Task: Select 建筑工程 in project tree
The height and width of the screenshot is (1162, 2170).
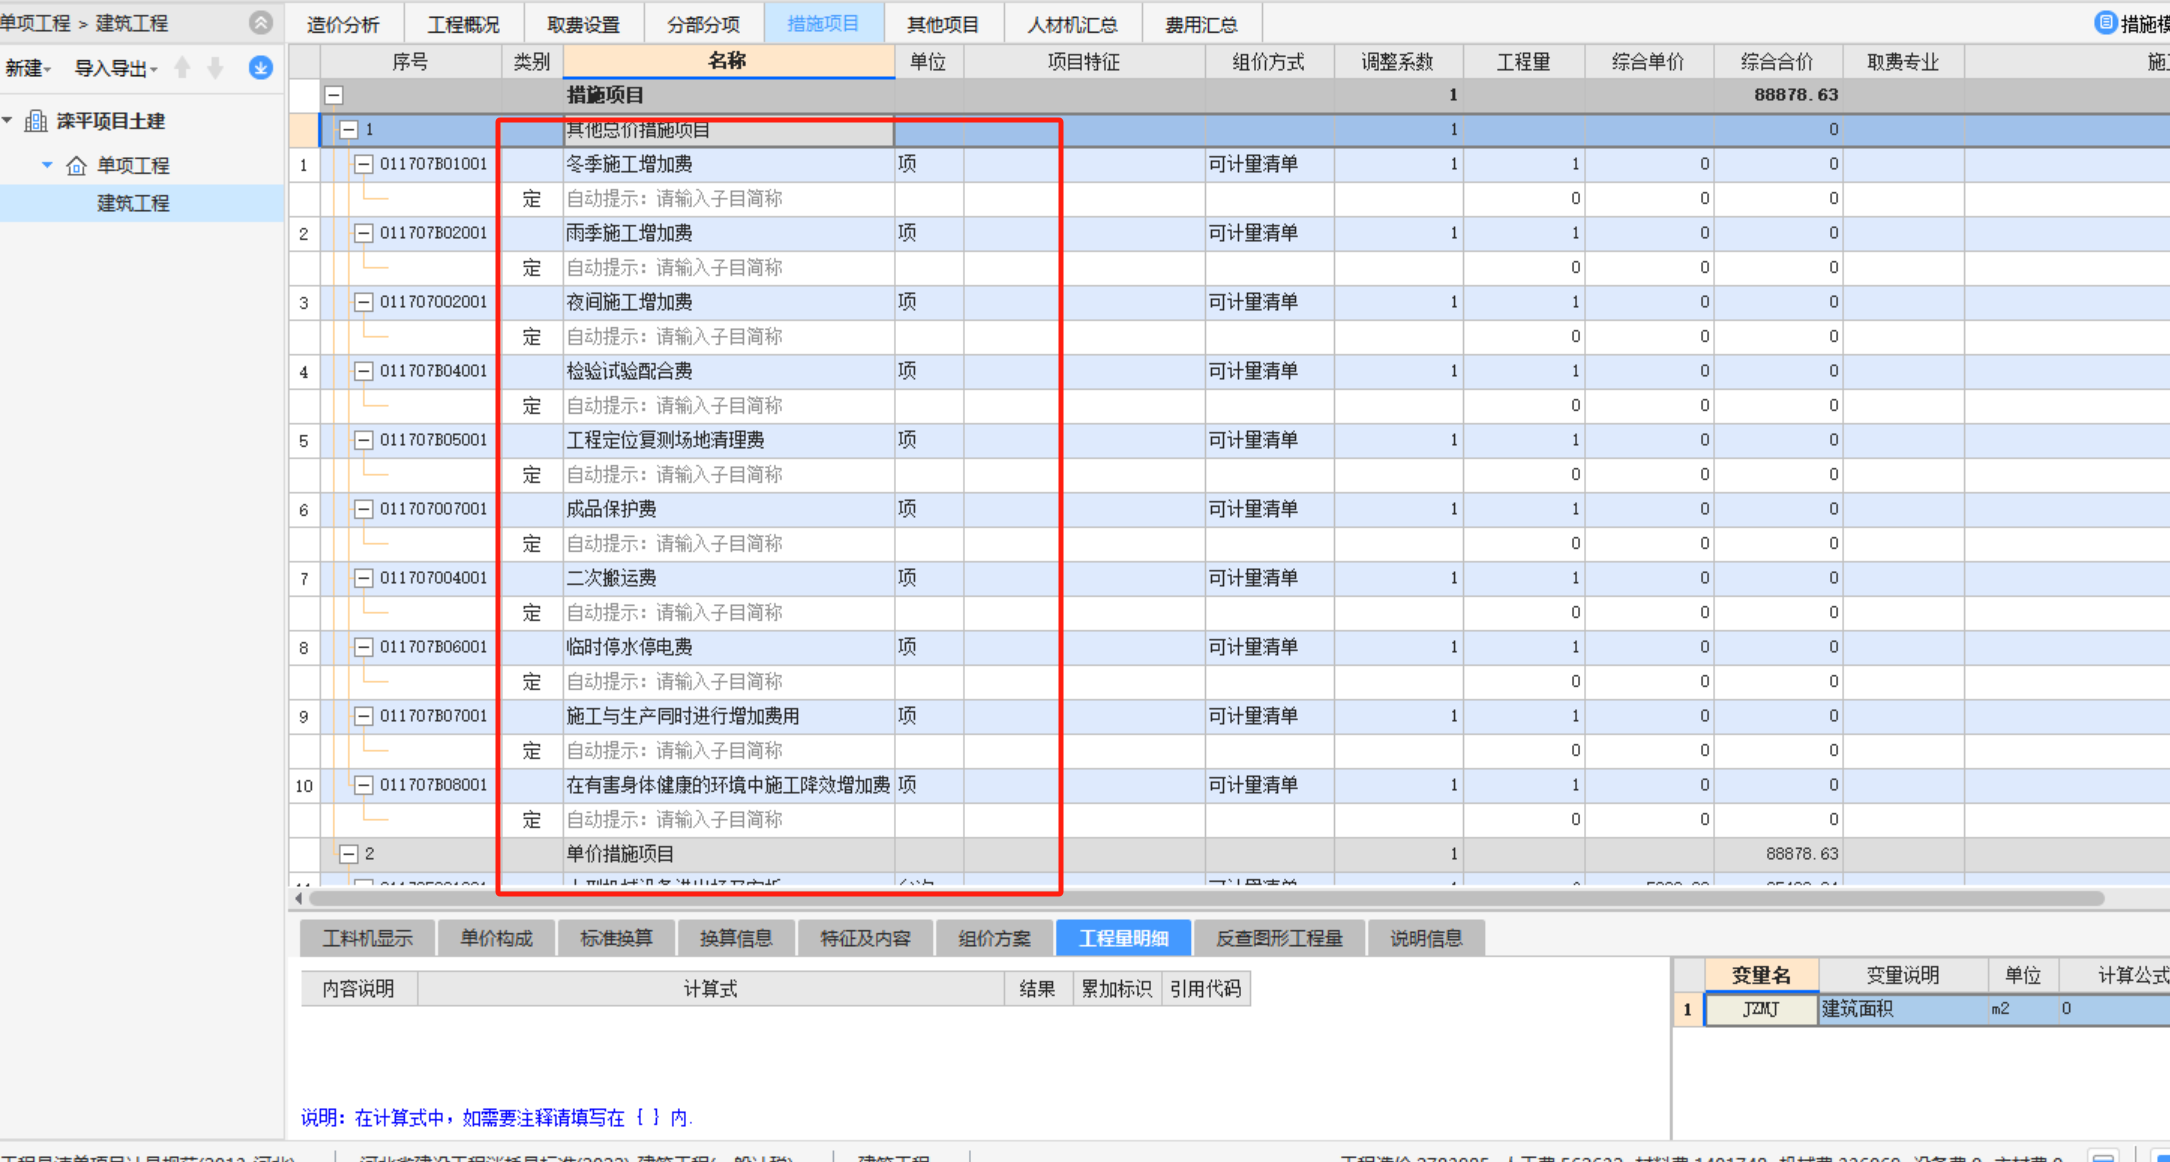Action: 133,203
